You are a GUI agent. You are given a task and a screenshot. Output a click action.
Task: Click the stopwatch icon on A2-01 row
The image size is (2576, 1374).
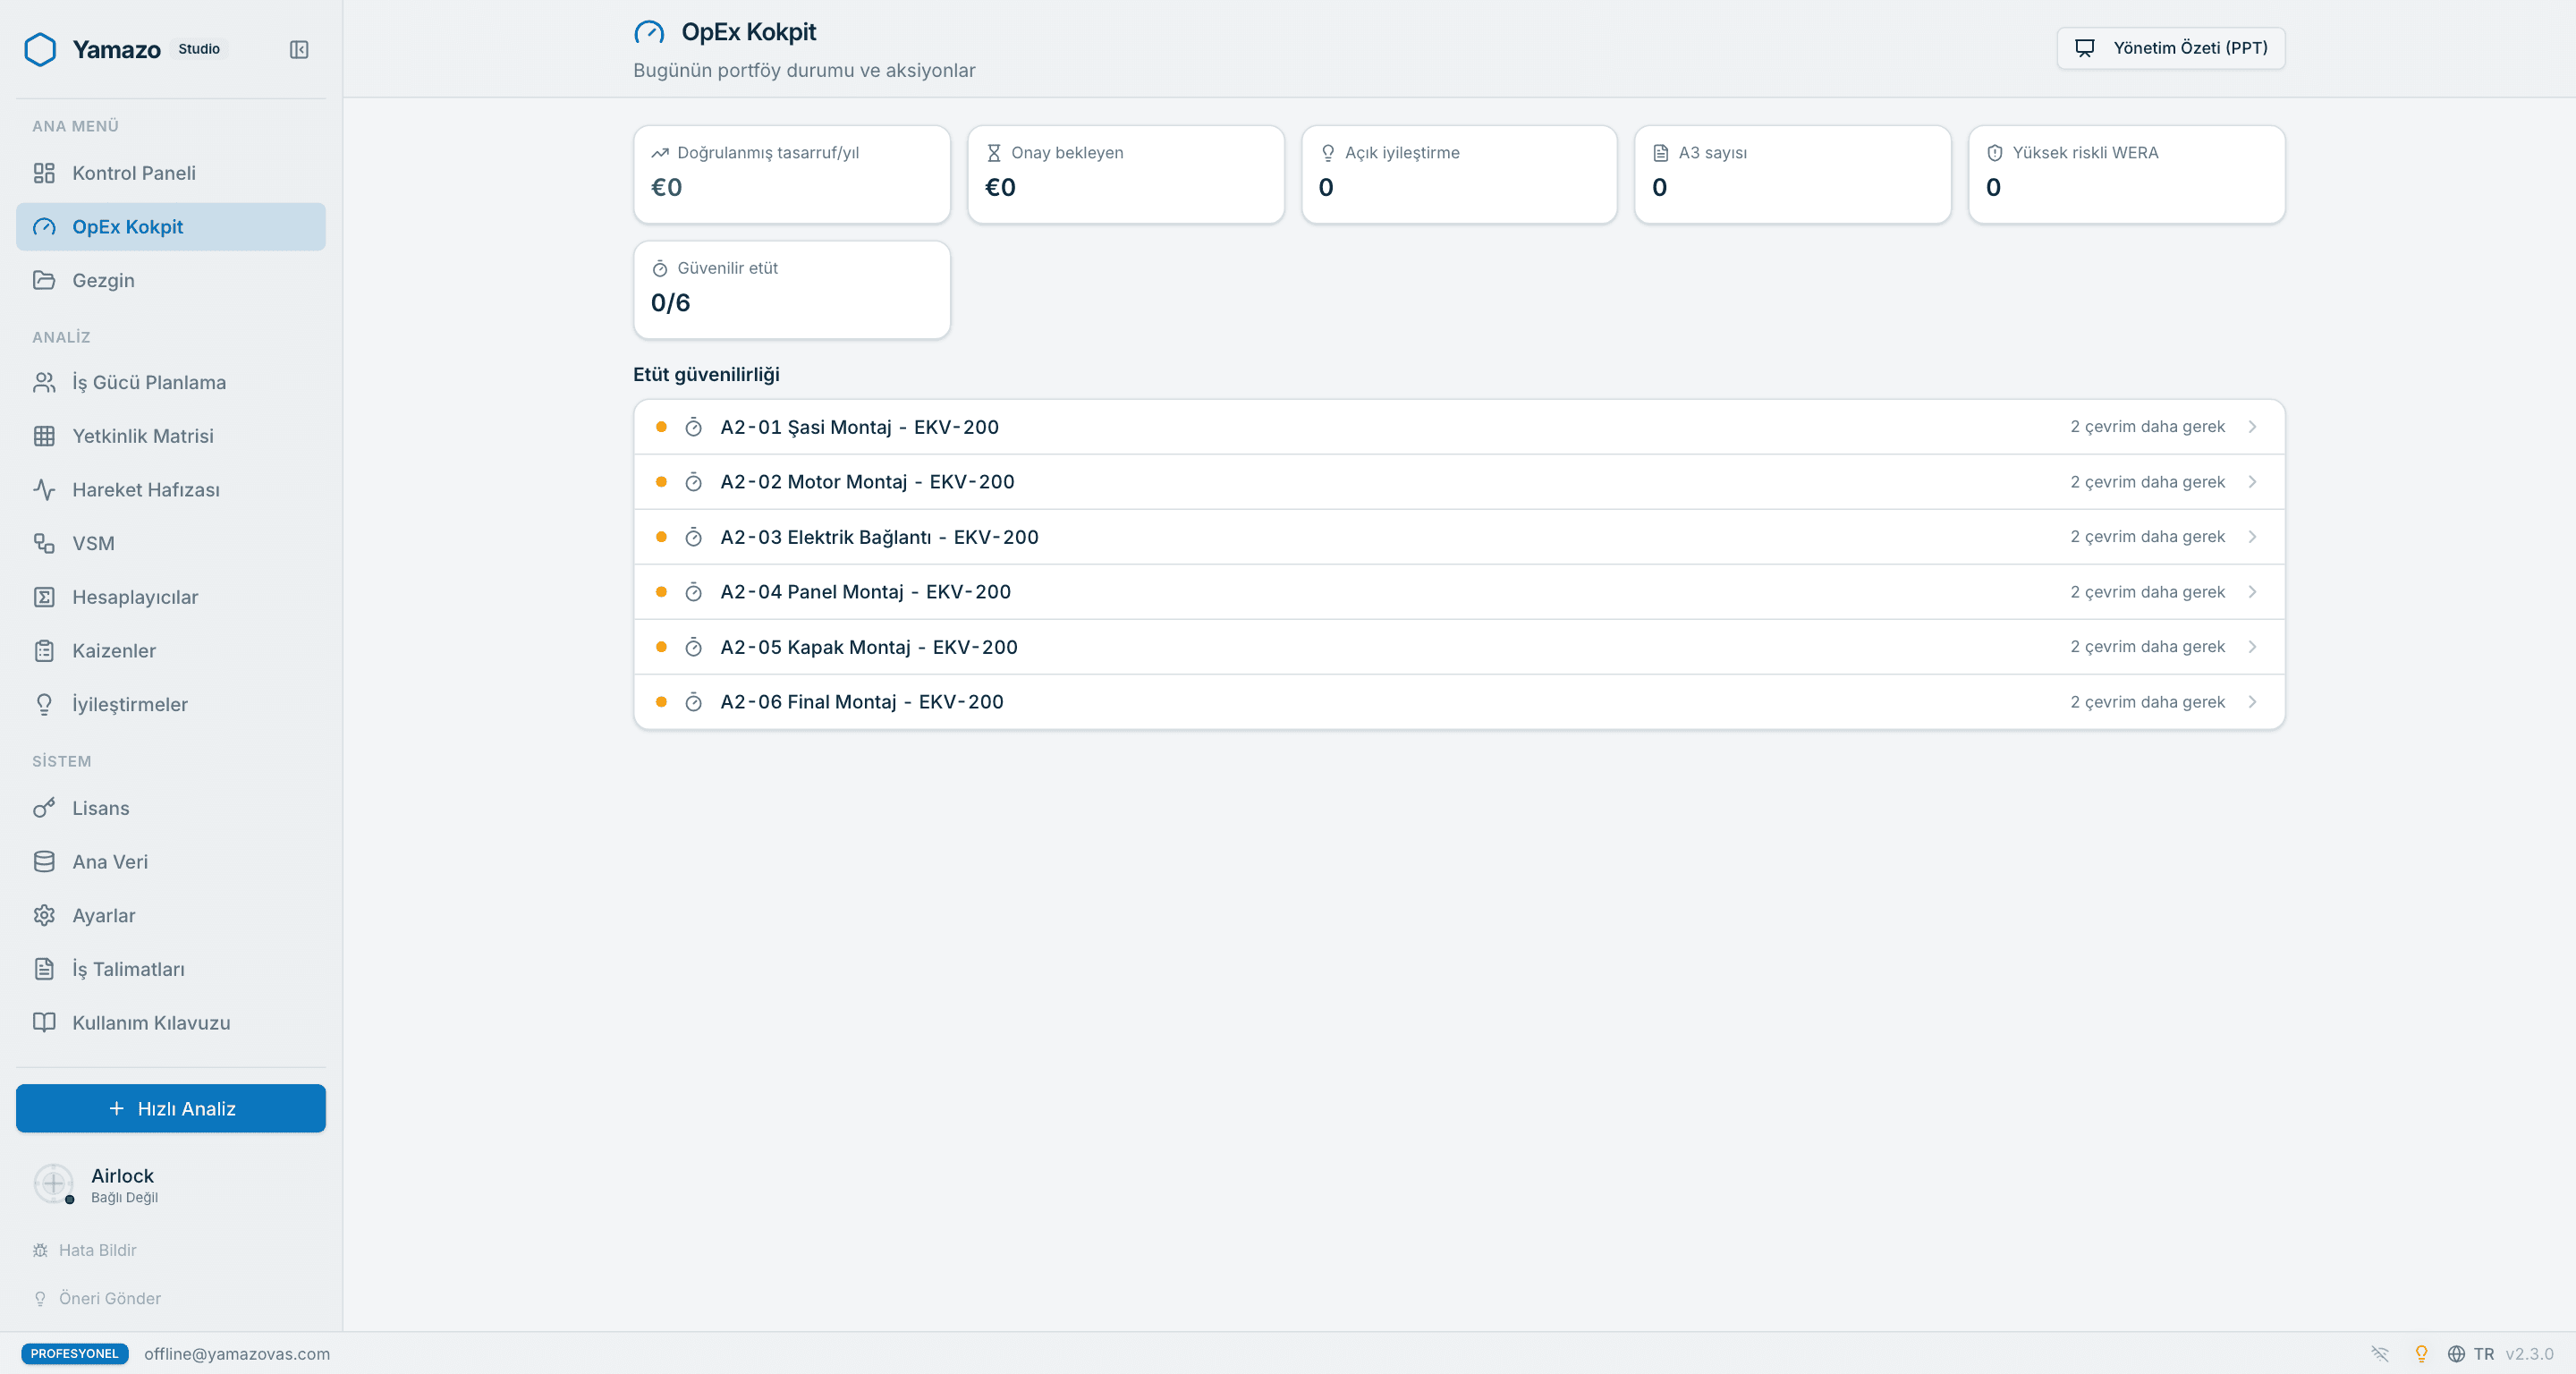coord(693,427)
